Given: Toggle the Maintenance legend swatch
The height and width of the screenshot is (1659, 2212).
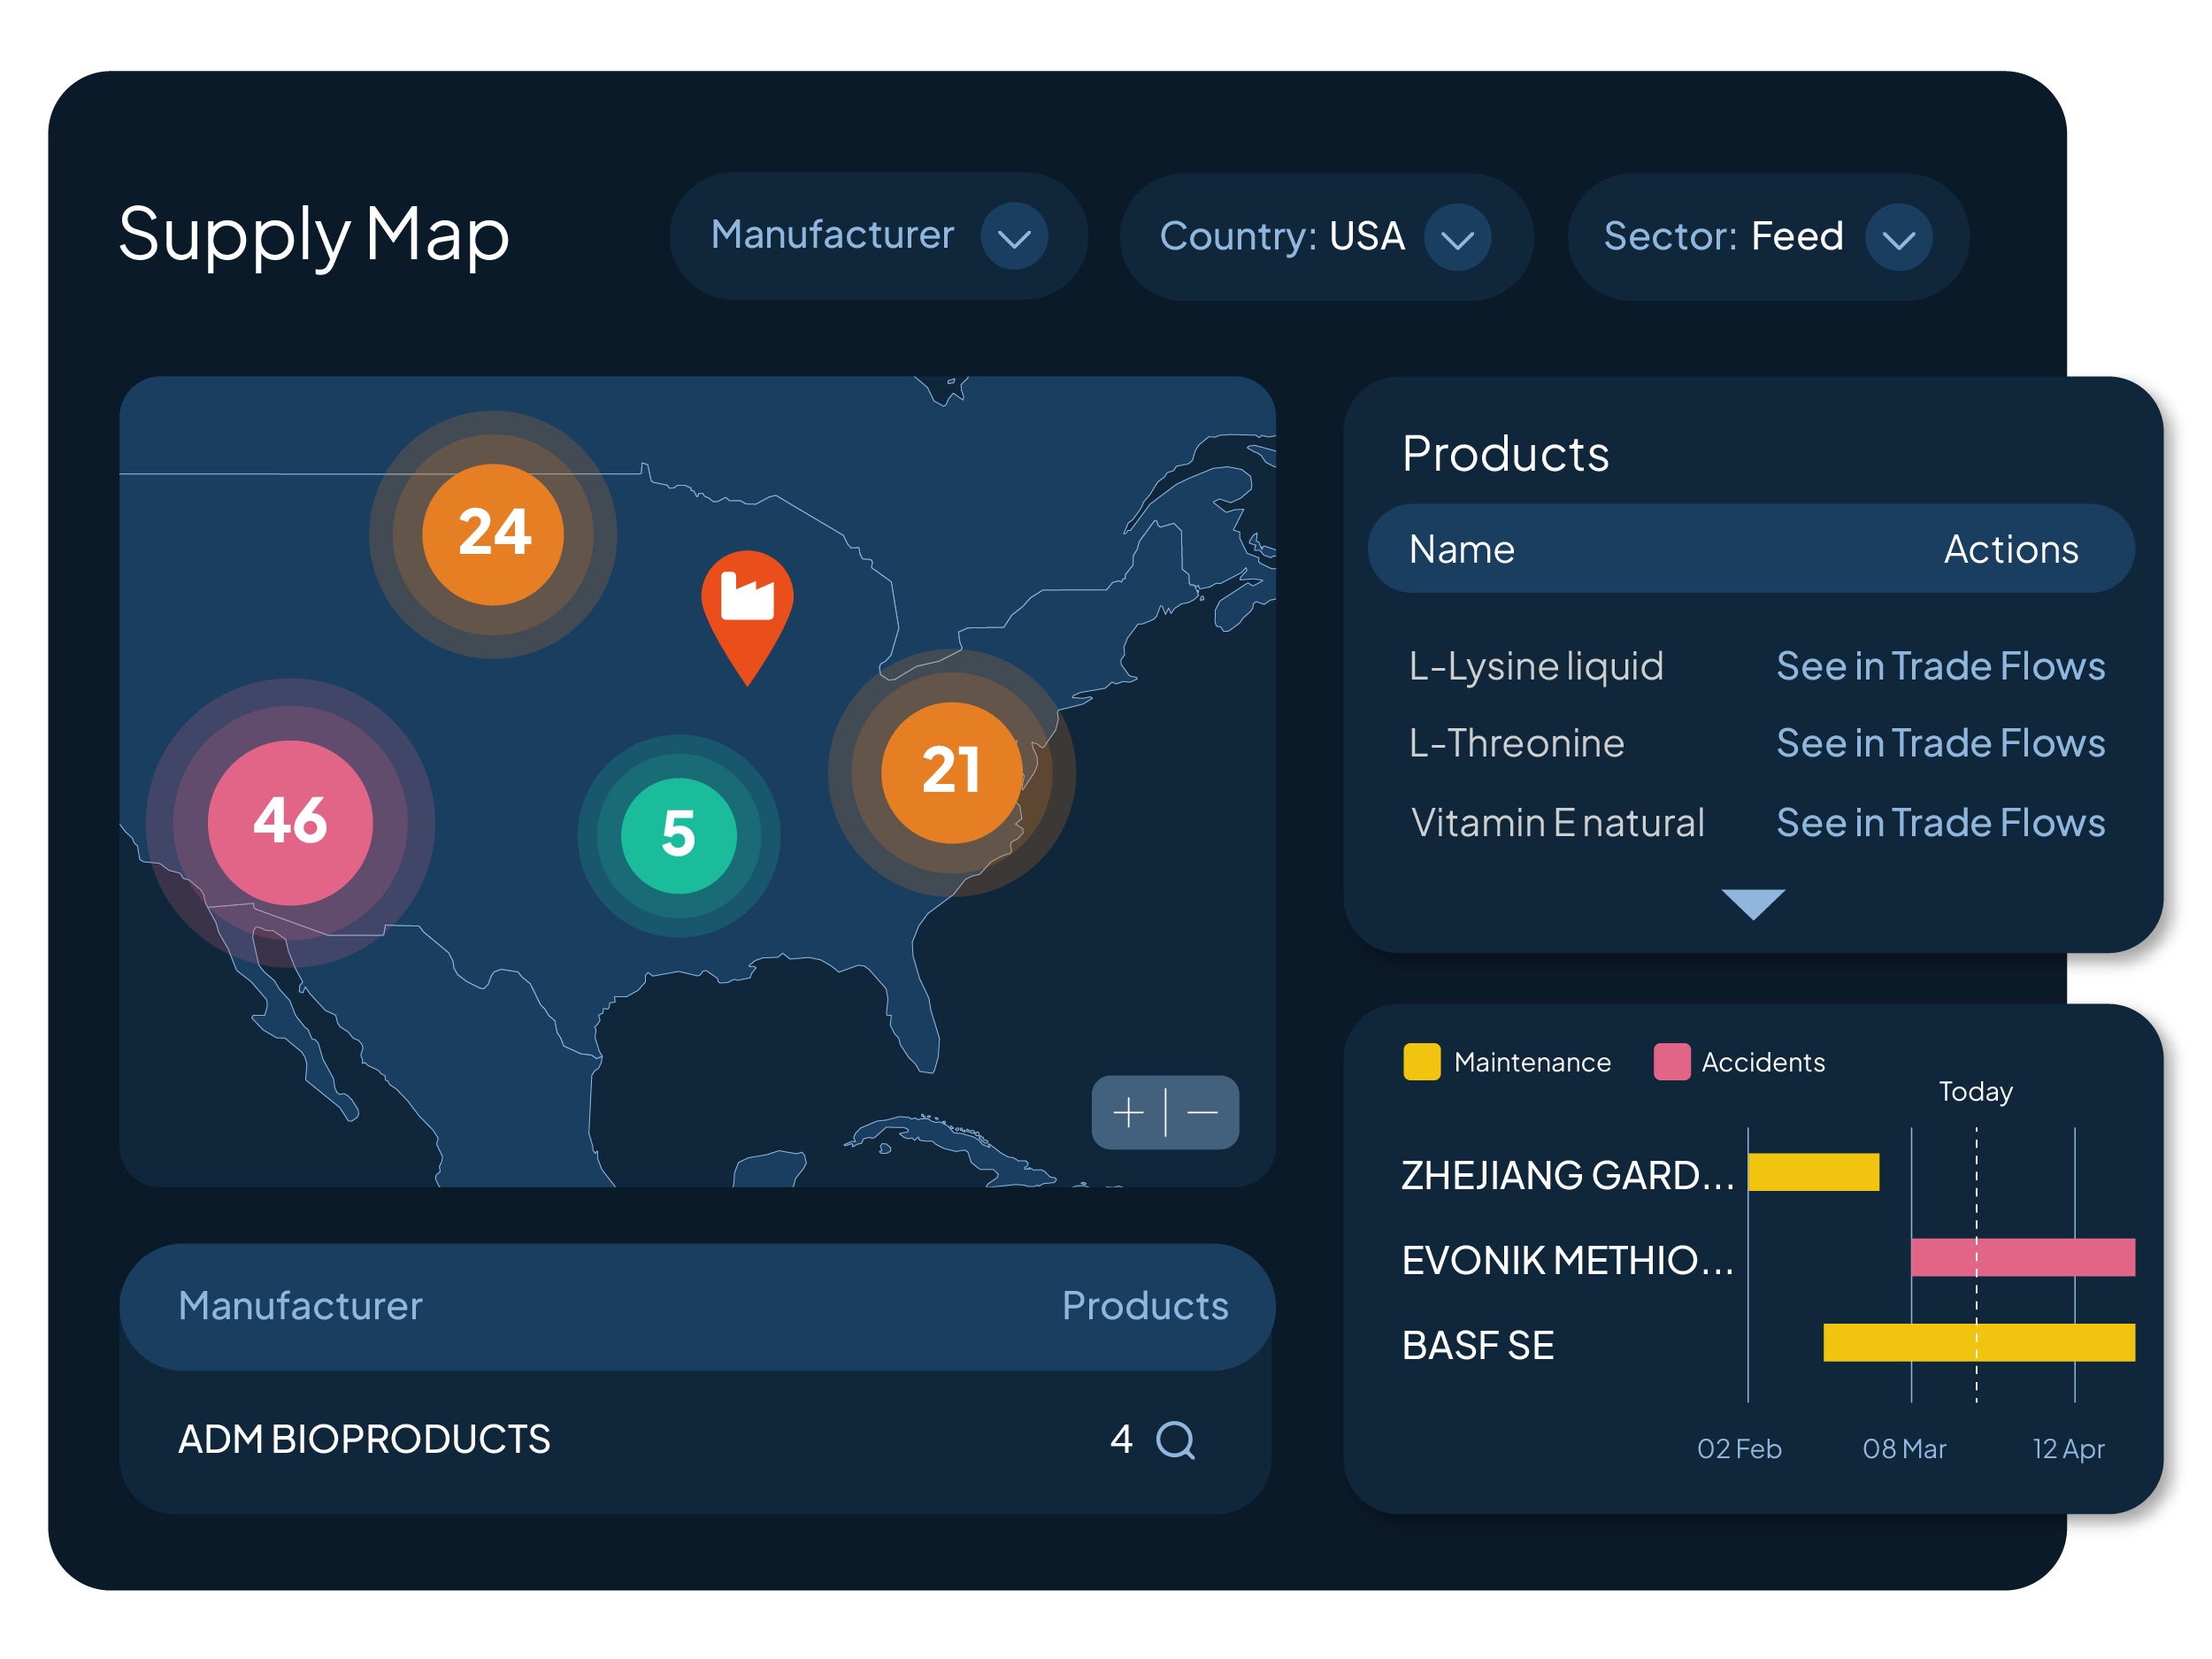Looking at the screenshot, I should (x=1421, y=1061).
